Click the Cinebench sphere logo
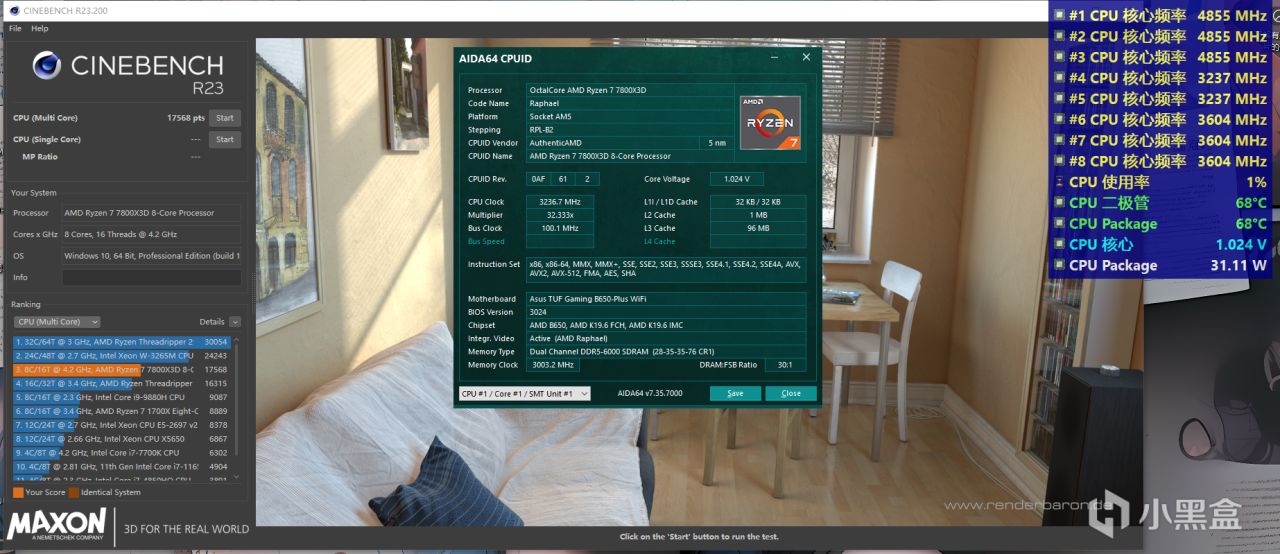This screenshot has height=554, width=1280. point(46,66)
